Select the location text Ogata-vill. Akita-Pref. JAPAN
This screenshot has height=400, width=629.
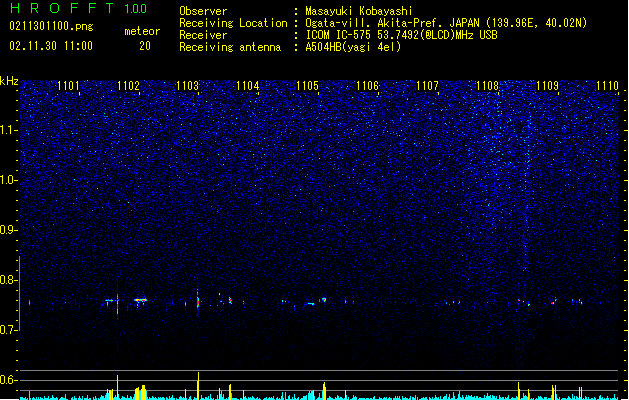point(393,23)
